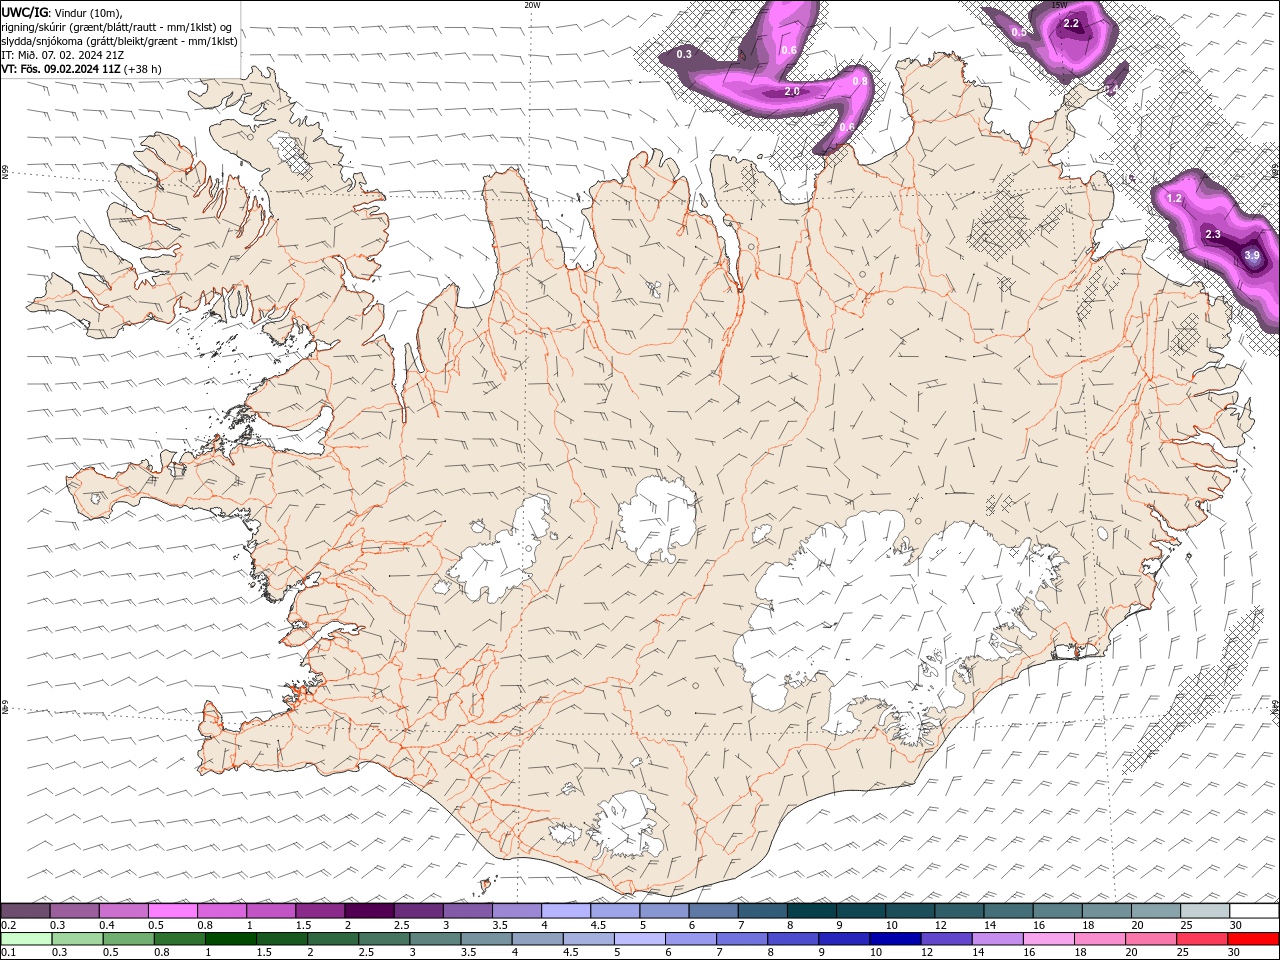Screen dimensions: 1280x960
Task: Select the 0.2 swatch in snow scale
Action: point(25,910)
